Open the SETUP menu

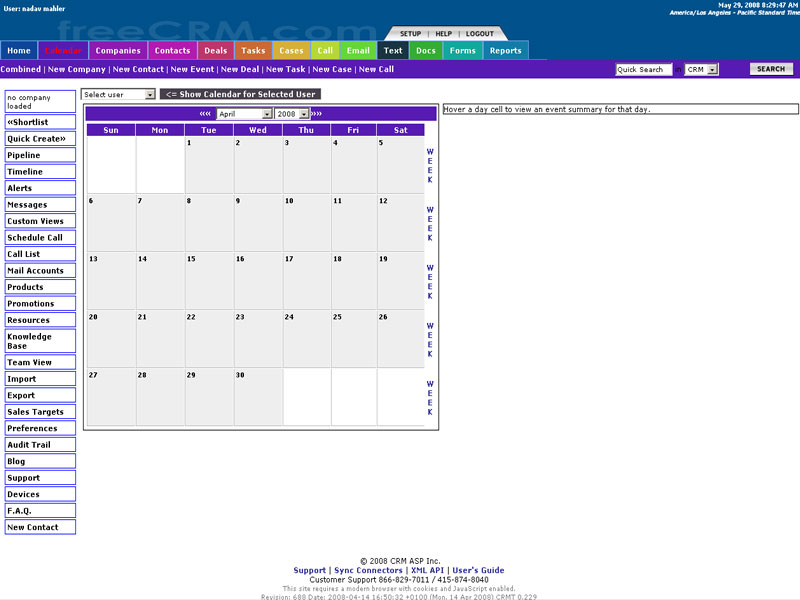tap(409, 33)
